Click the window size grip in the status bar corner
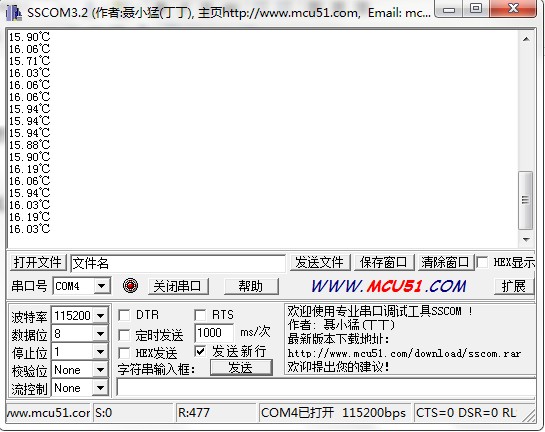Viewport: 545px width, 432px height. 529,416
